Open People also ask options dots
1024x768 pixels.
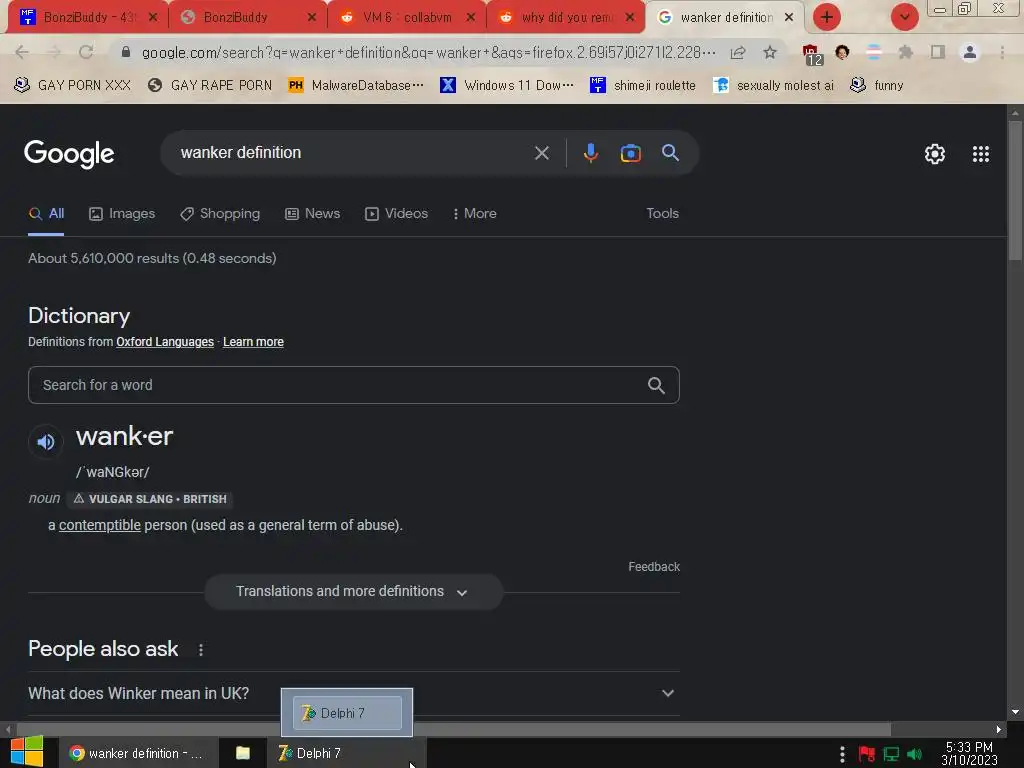click(201, 650)
